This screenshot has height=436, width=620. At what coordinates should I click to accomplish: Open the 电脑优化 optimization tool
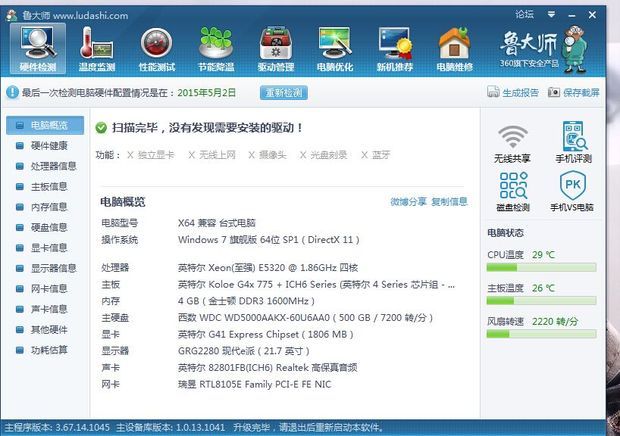click(335, 49)
